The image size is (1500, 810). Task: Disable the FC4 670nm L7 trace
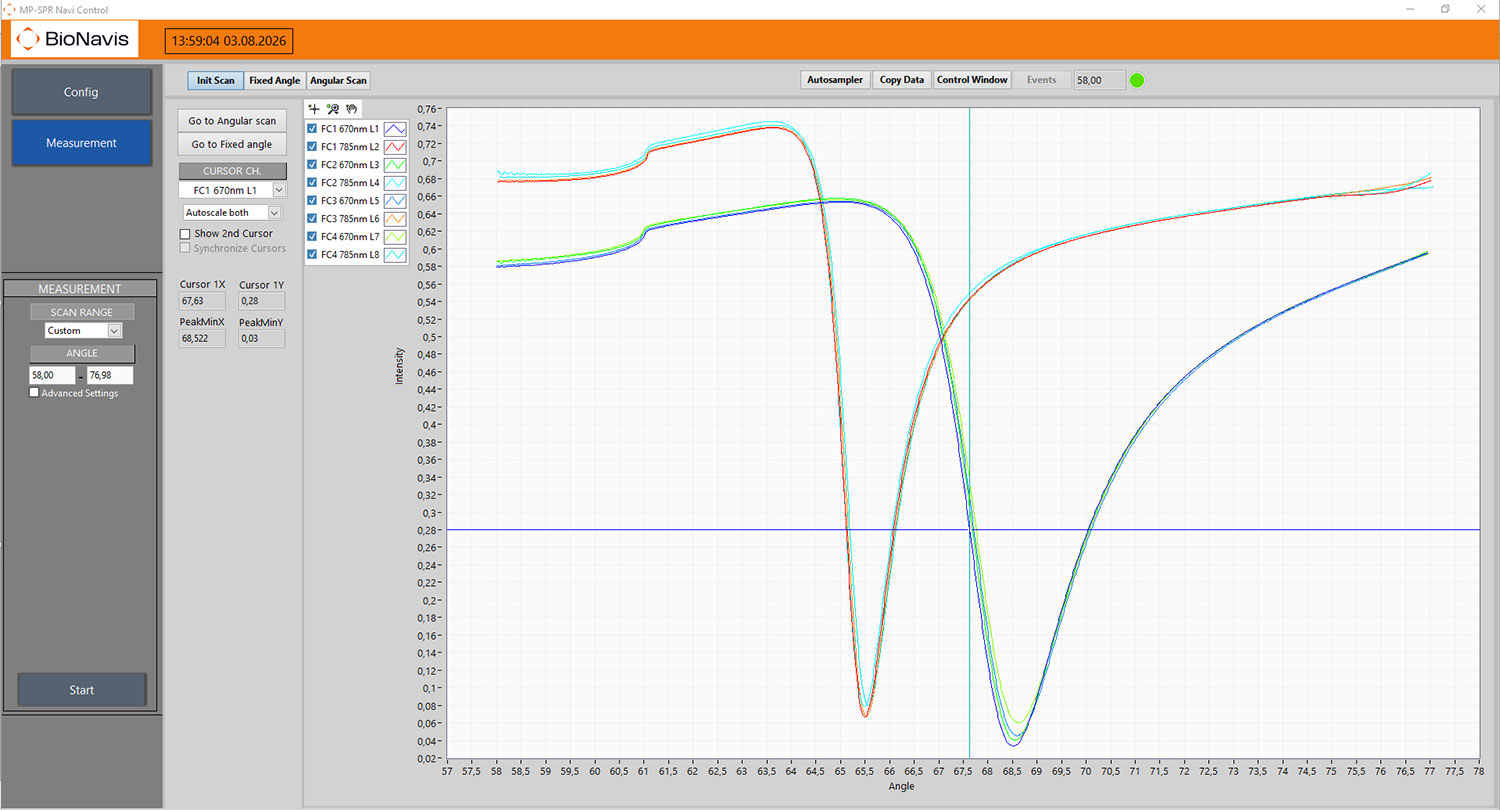tap(313, 237)
